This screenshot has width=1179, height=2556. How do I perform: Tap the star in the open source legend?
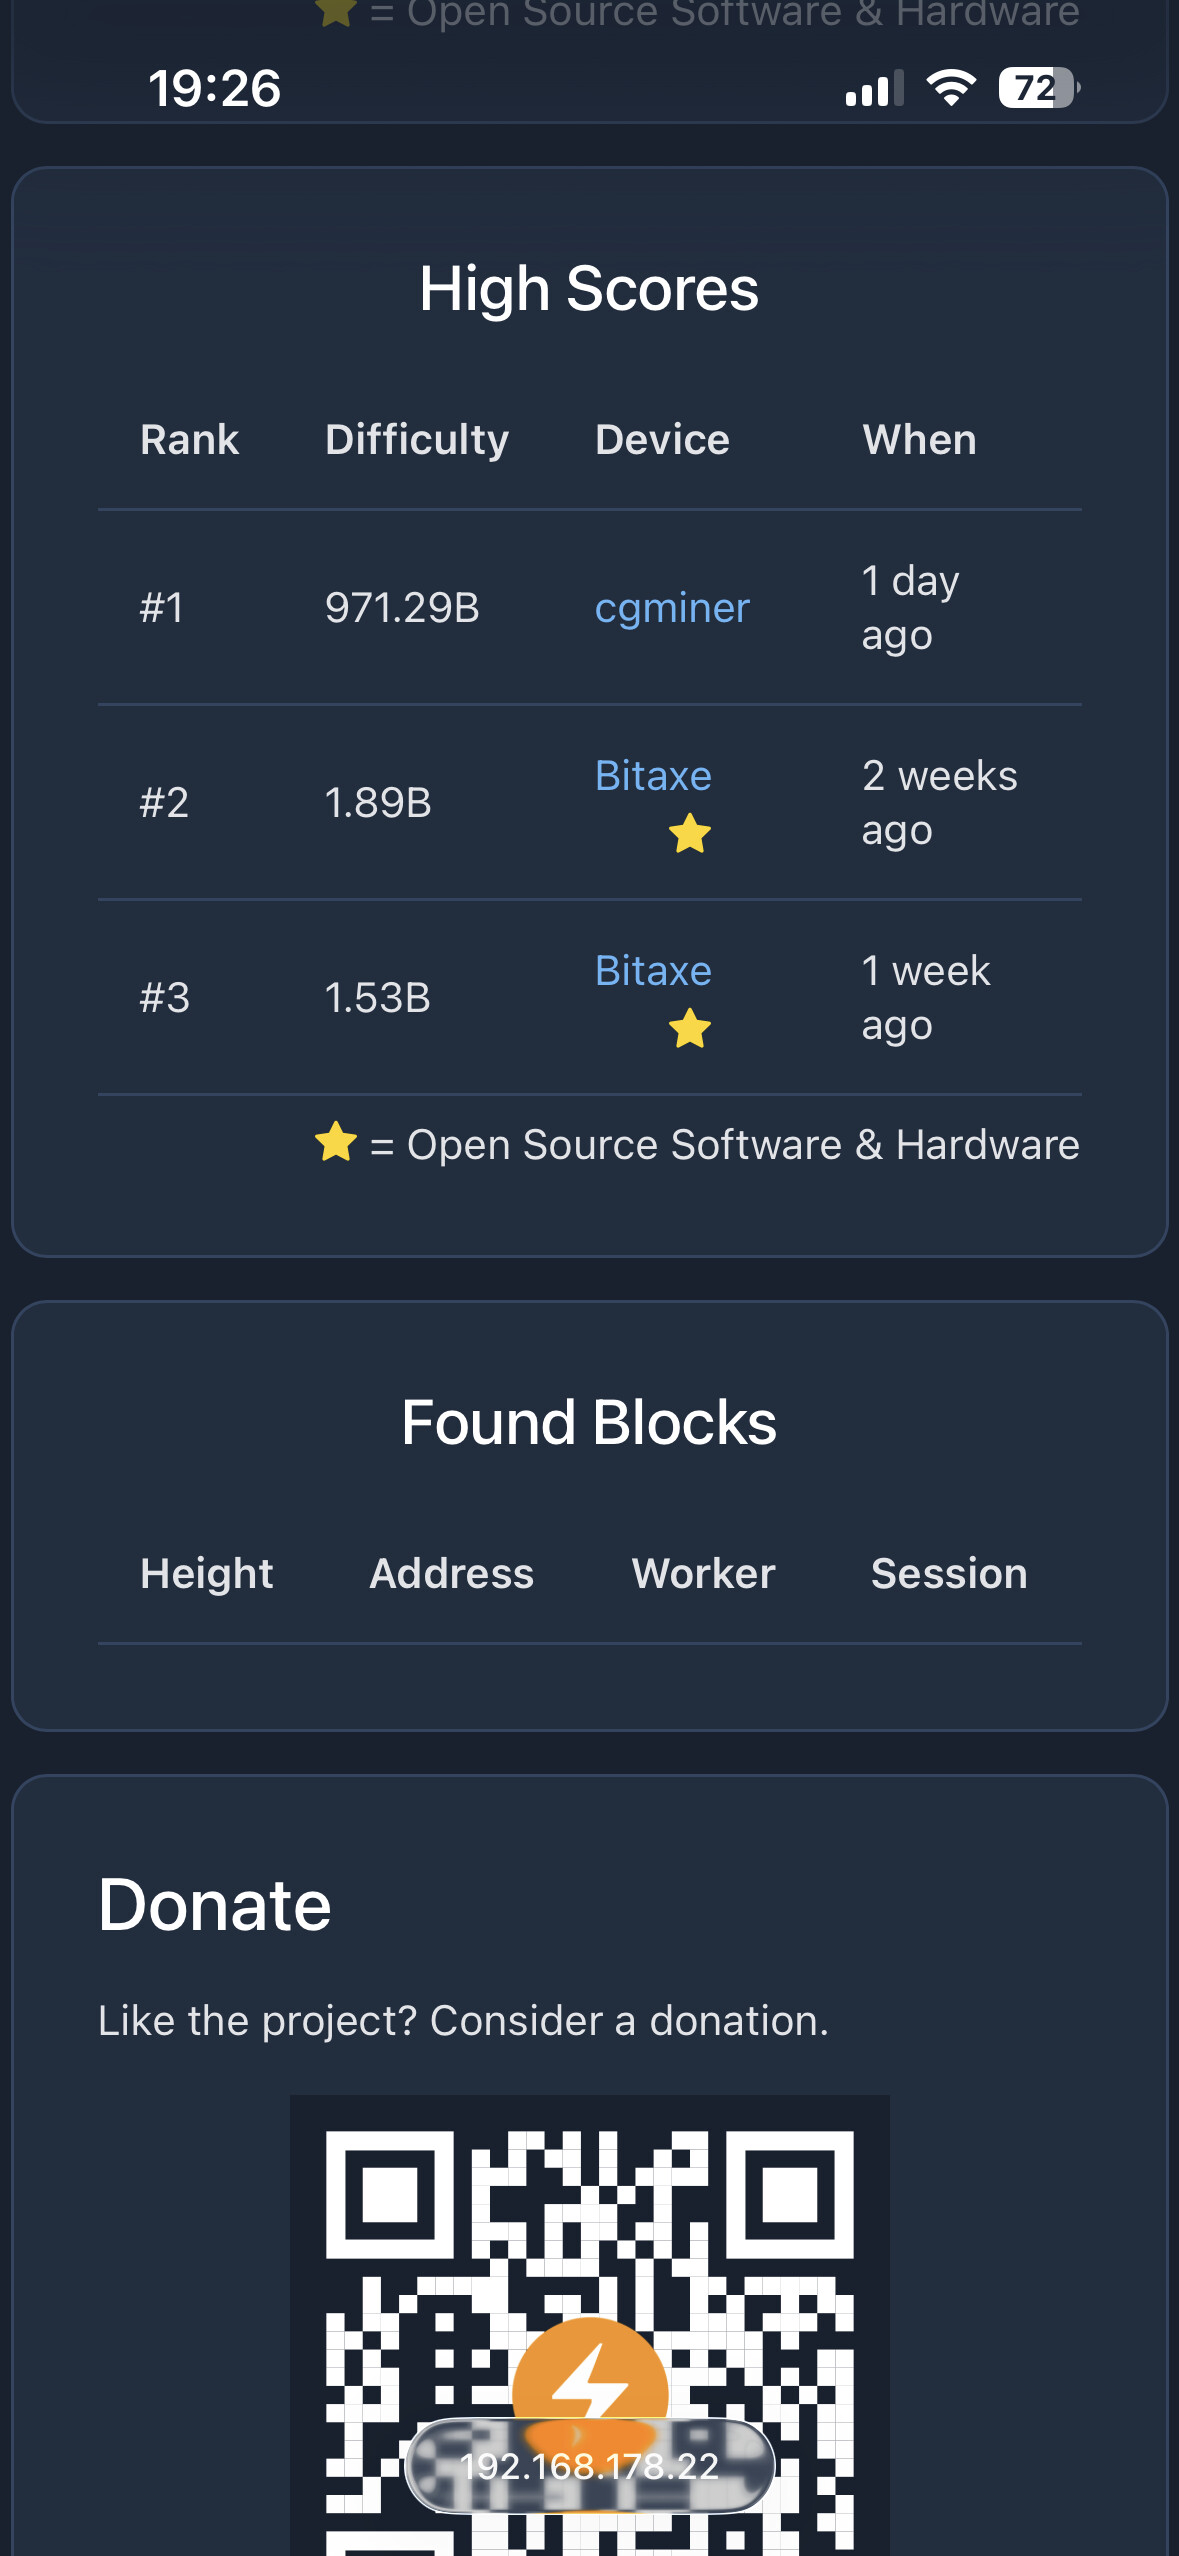tap(336, 1142)
